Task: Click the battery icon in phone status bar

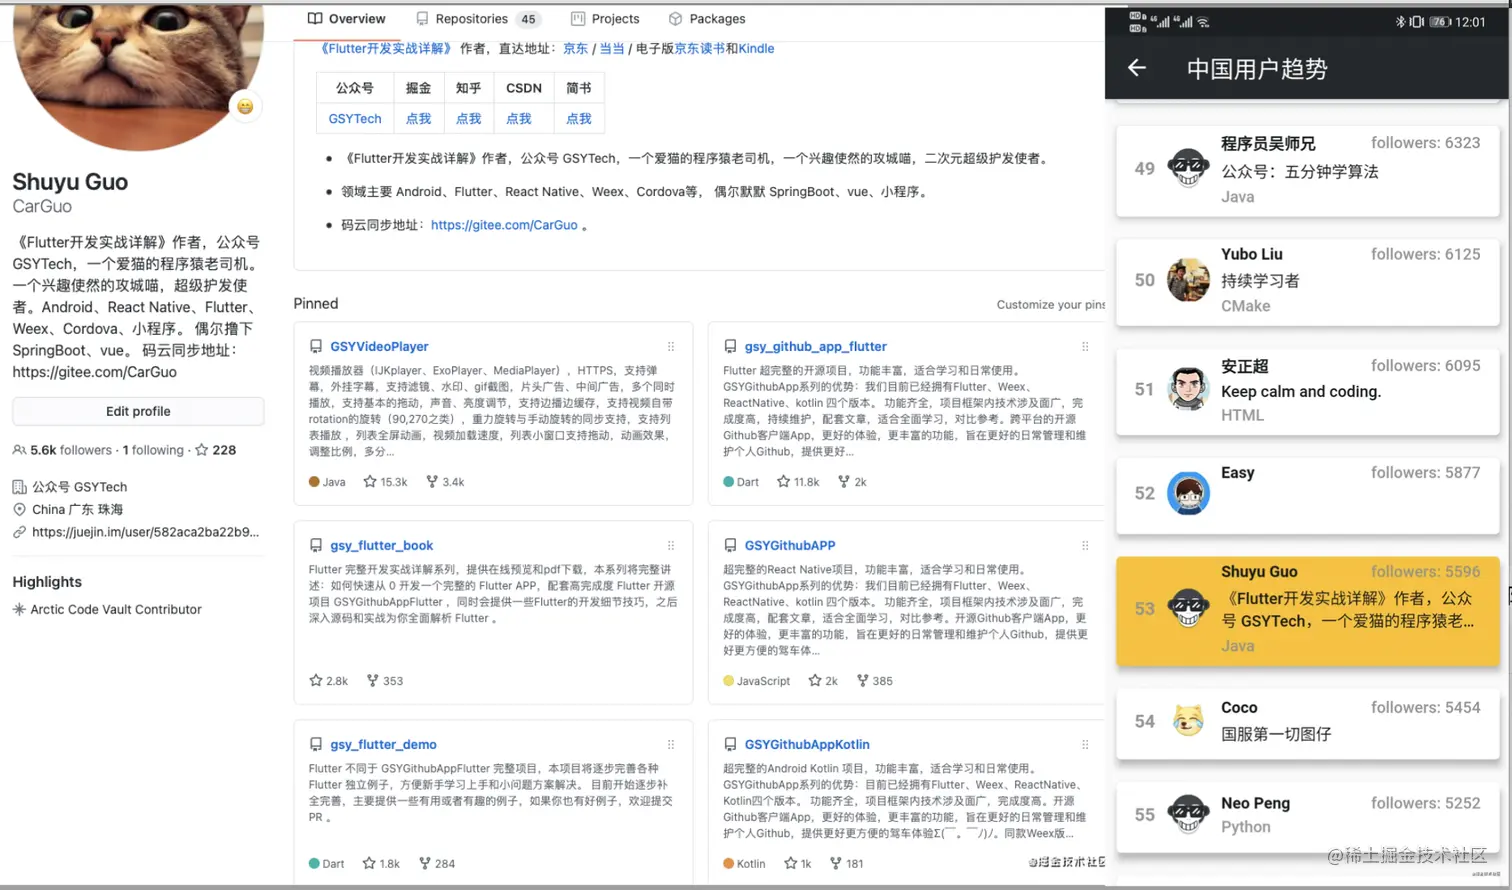Action: pyautogui.click(x=1440, y=21)
